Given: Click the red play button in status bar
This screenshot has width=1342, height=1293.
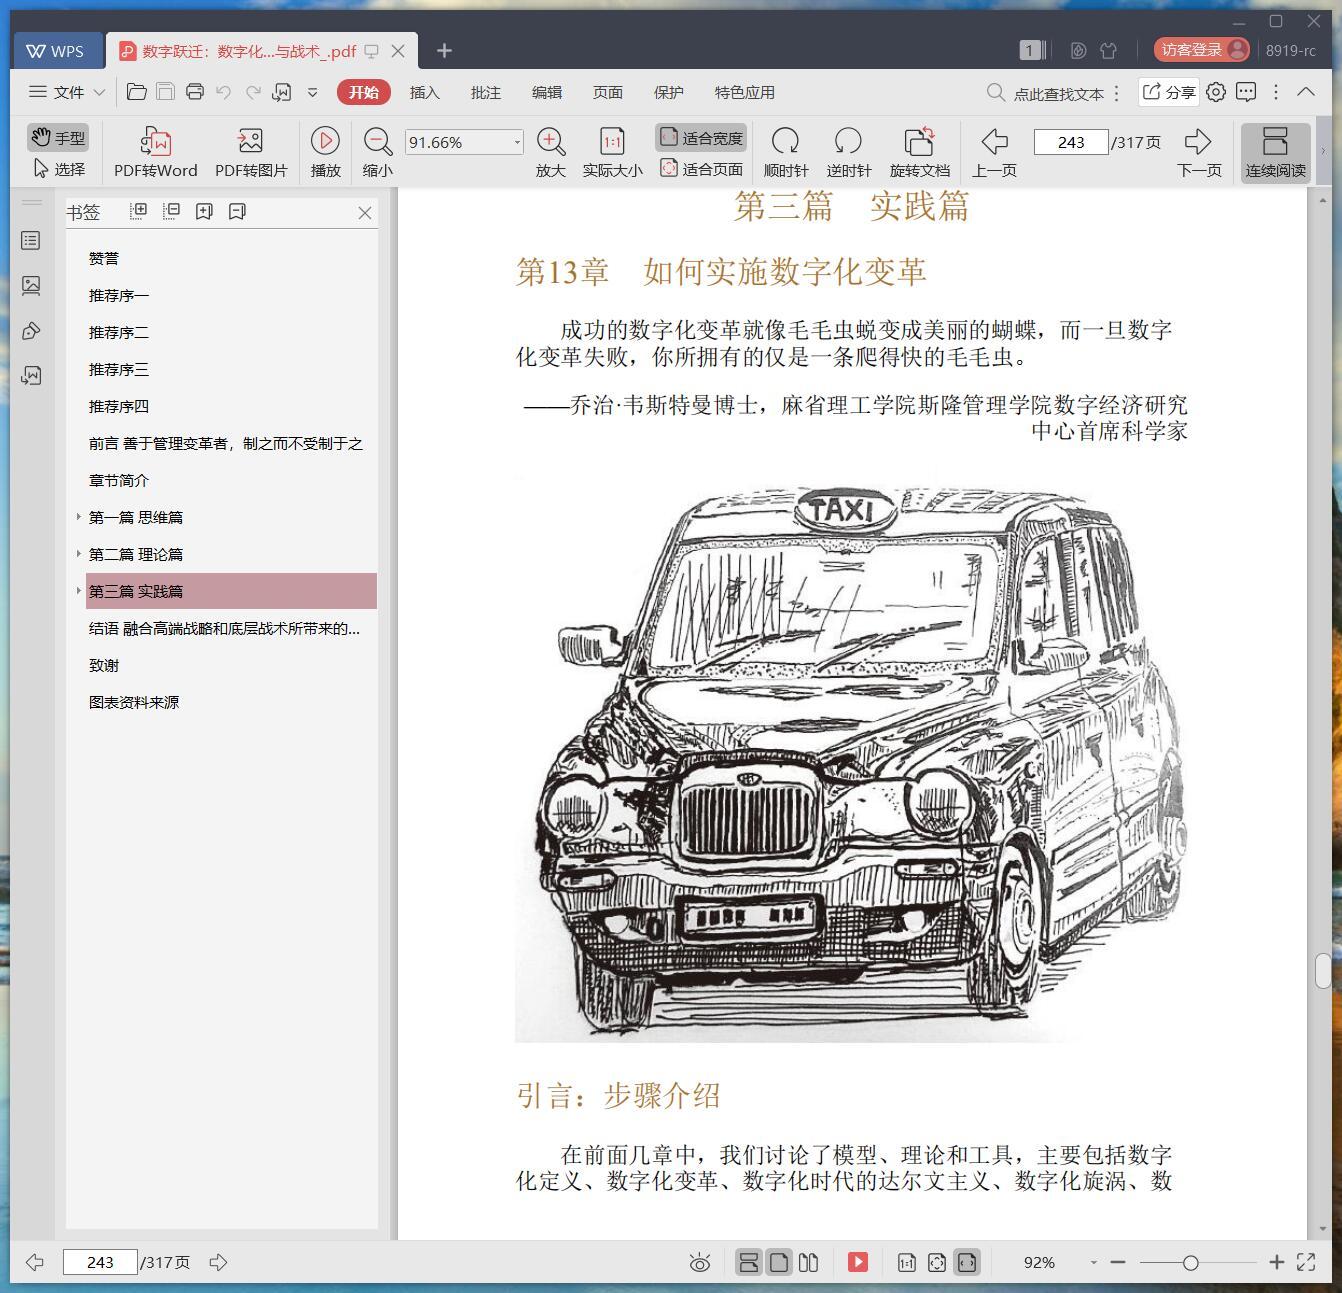Looking at the screenshot, I should [858, 1262].
